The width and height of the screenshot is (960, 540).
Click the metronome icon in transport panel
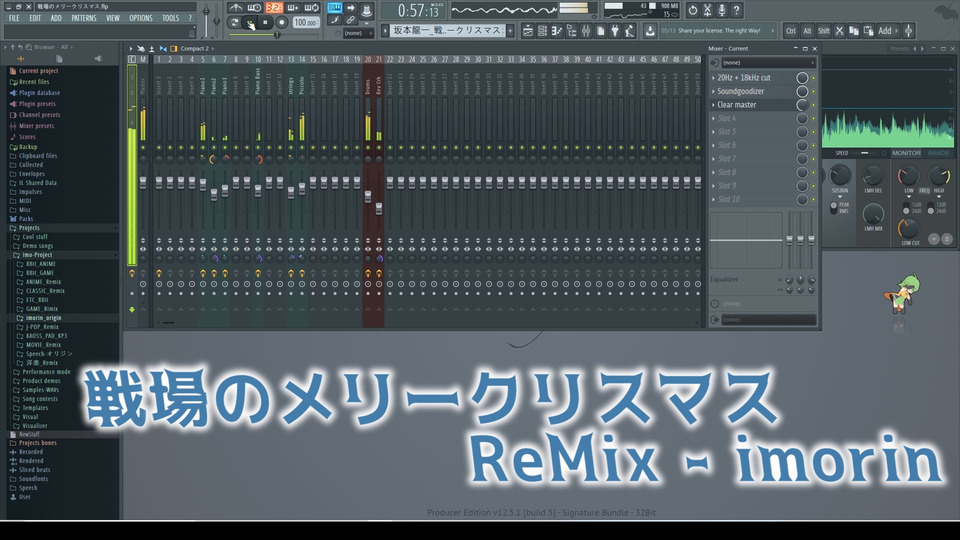click(x=236, y=8)
